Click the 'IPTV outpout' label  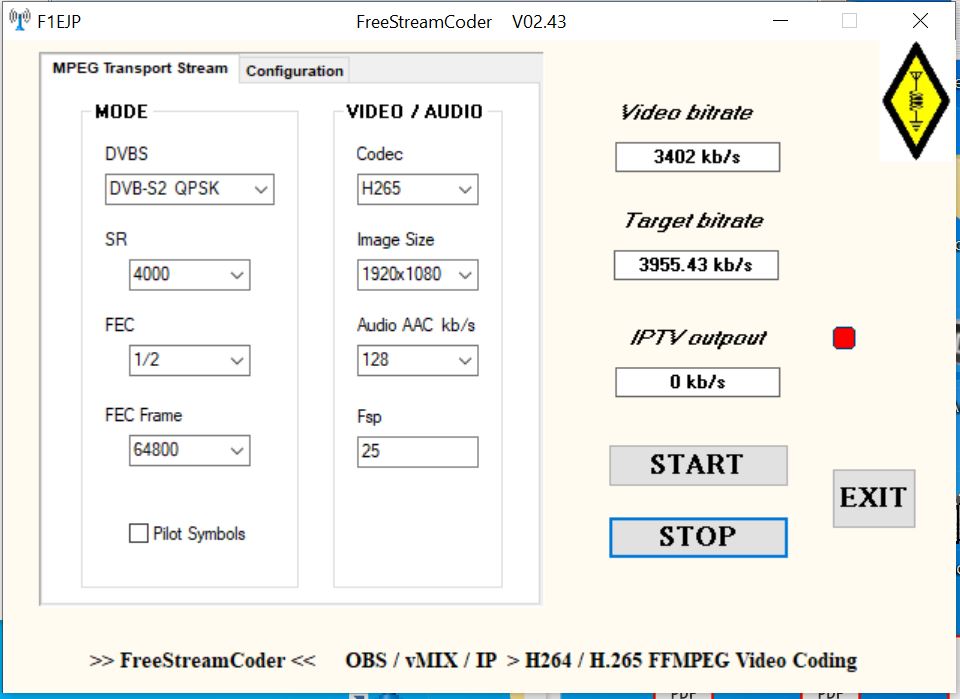coord(698,338)
